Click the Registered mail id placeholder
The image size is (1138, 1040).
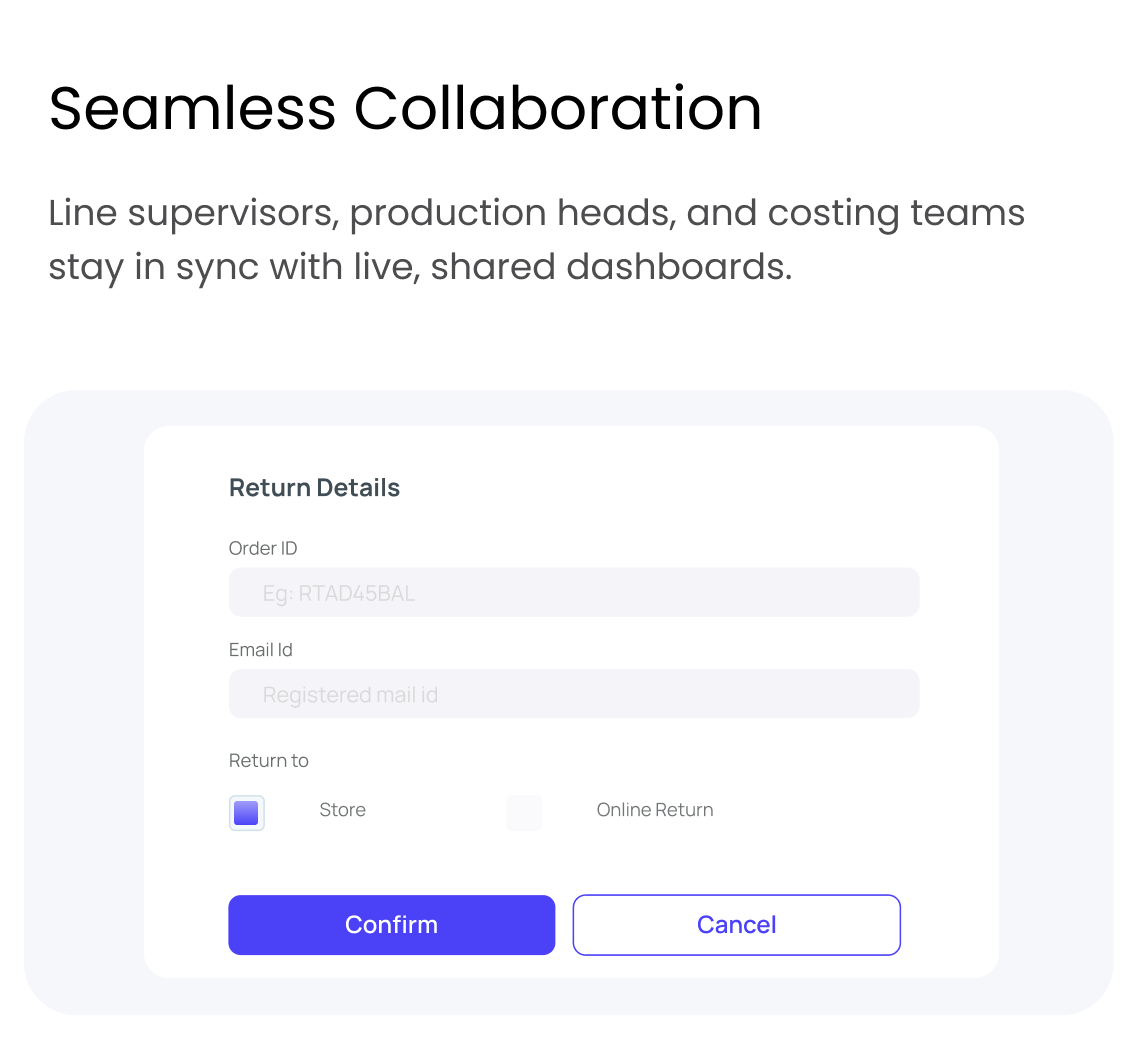pyautogui.click(x=350, y=695)
